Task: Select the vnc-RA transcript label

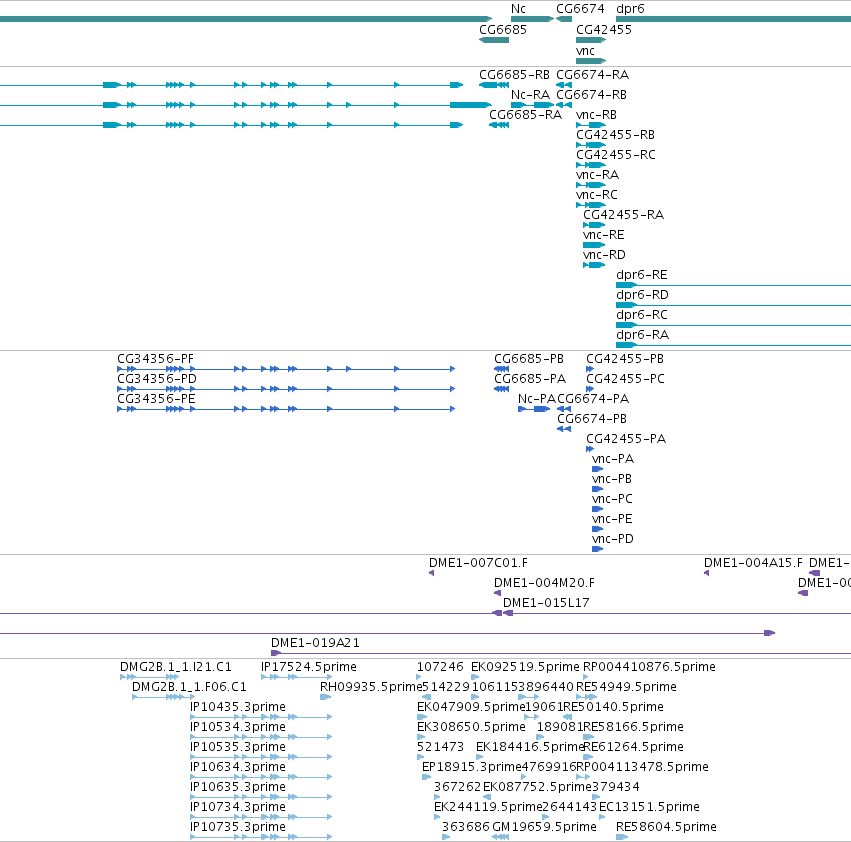Action: click(x=598, y=175)
